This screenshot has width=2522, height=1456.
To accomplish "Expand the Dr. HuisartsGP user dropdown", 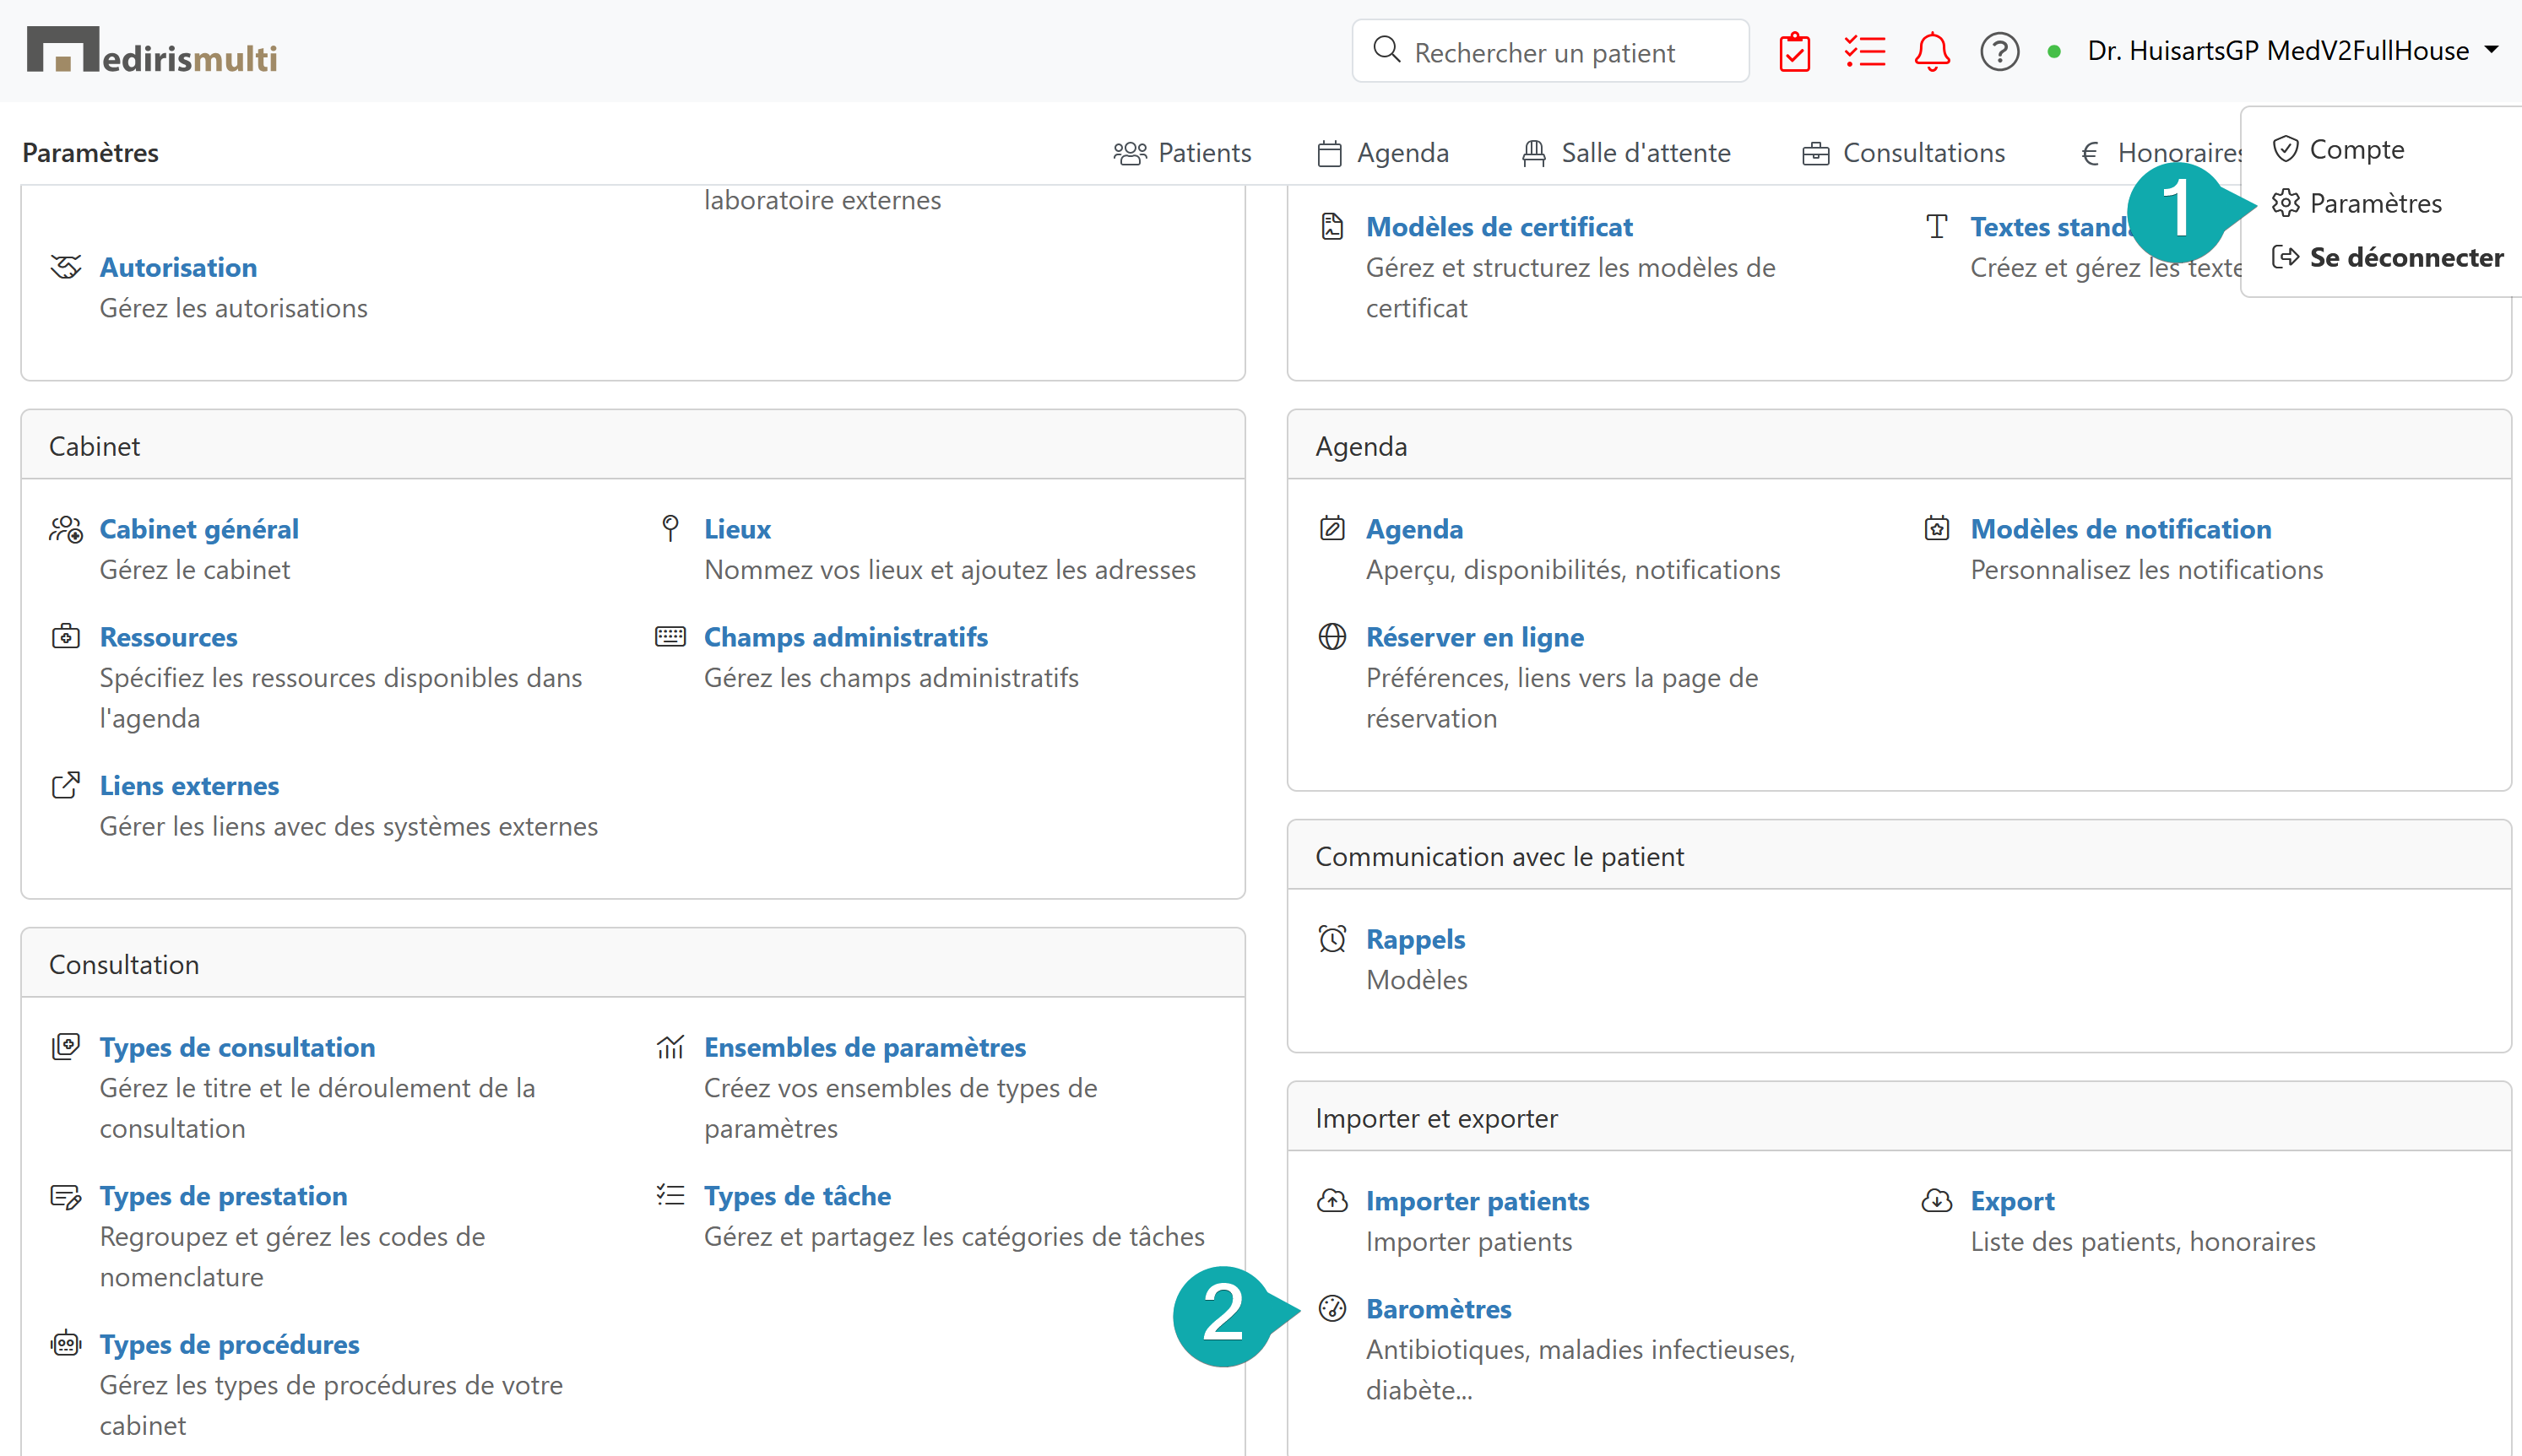I will (2292, 51).
